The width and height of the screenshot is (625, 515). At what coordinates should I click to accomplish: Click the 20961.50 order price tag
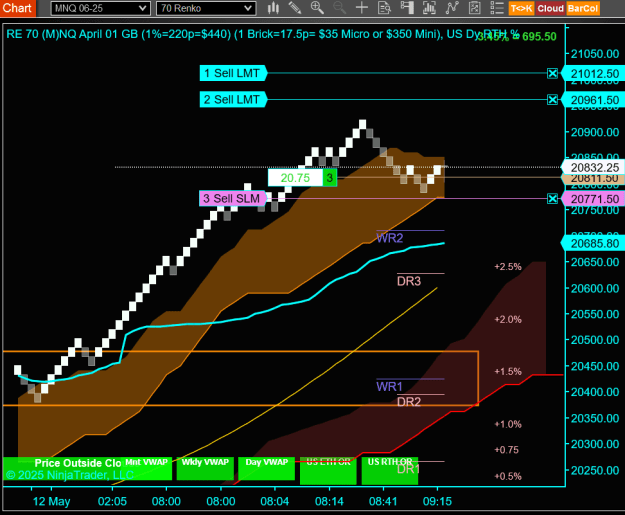[593, 100]
